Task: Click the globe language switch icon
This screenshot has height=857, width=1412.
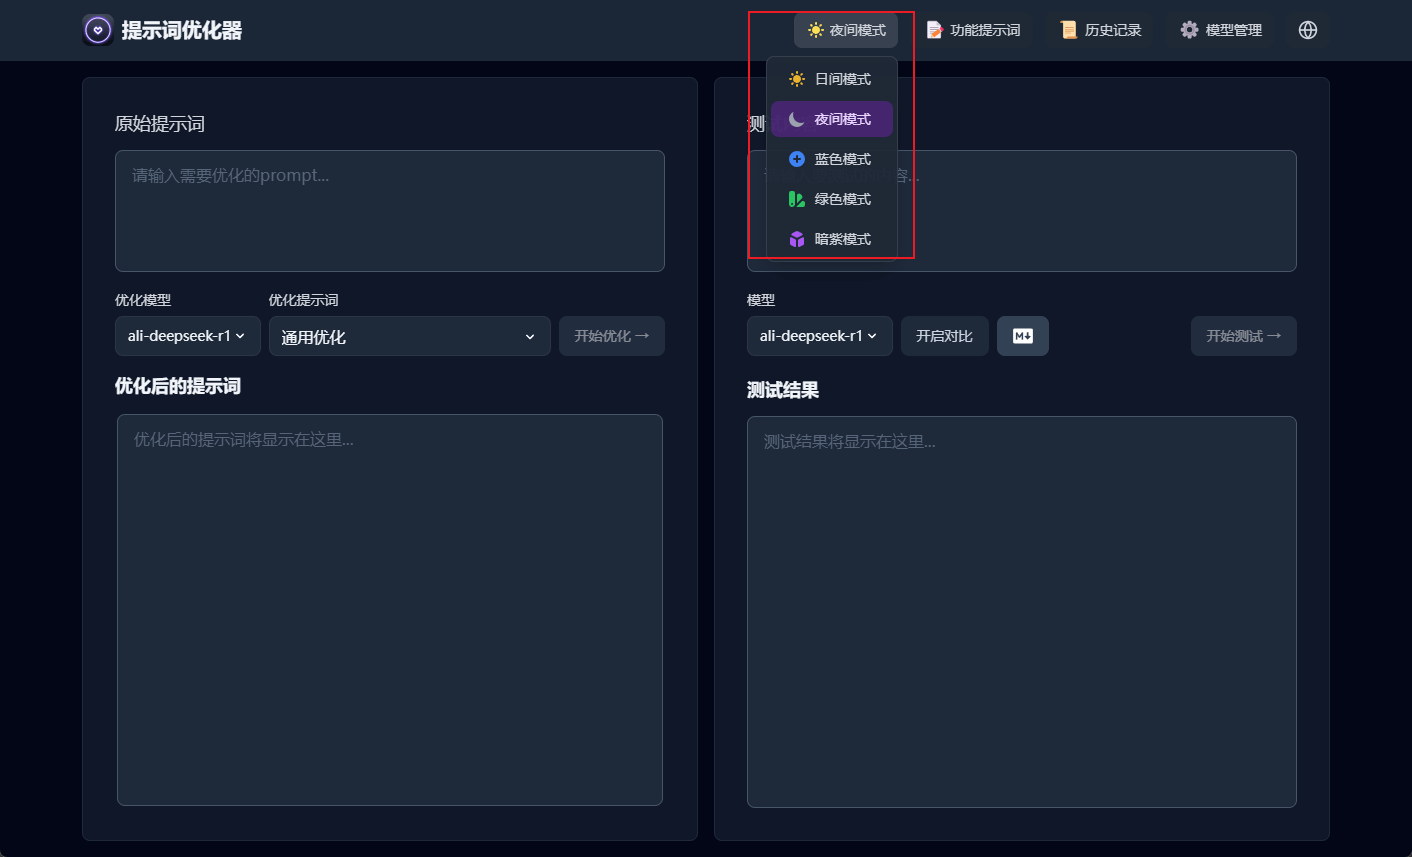Action: (1307, 30)
